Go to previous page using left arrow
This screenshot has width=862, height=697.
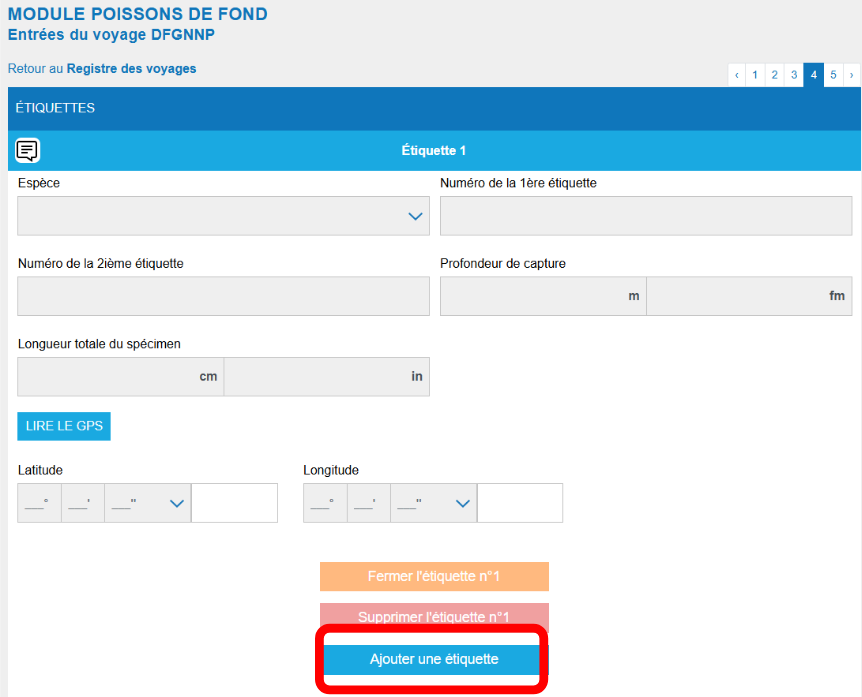pos(738,75)
